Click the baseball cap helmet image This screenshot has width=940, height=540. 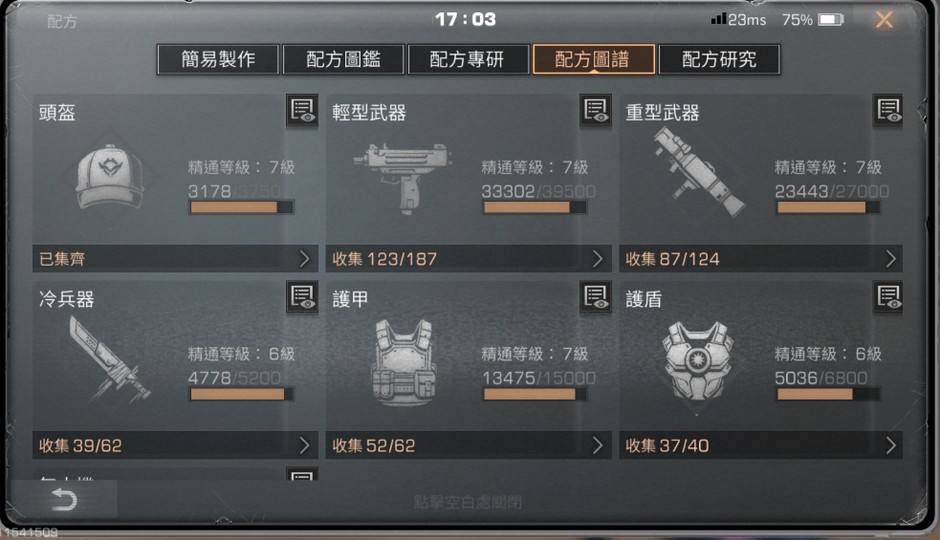click(x=110, y=177)
